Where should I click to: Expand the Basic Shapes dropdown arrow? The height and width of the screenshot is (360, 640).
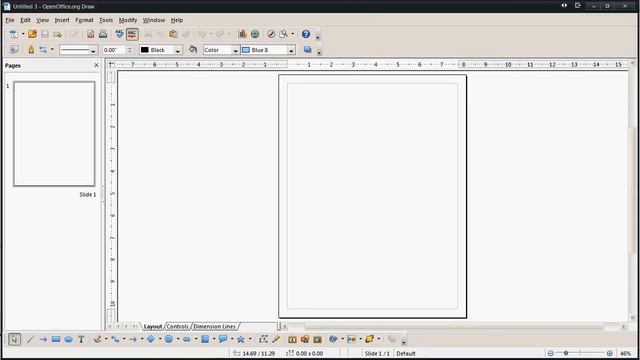(x=160, y=339)
